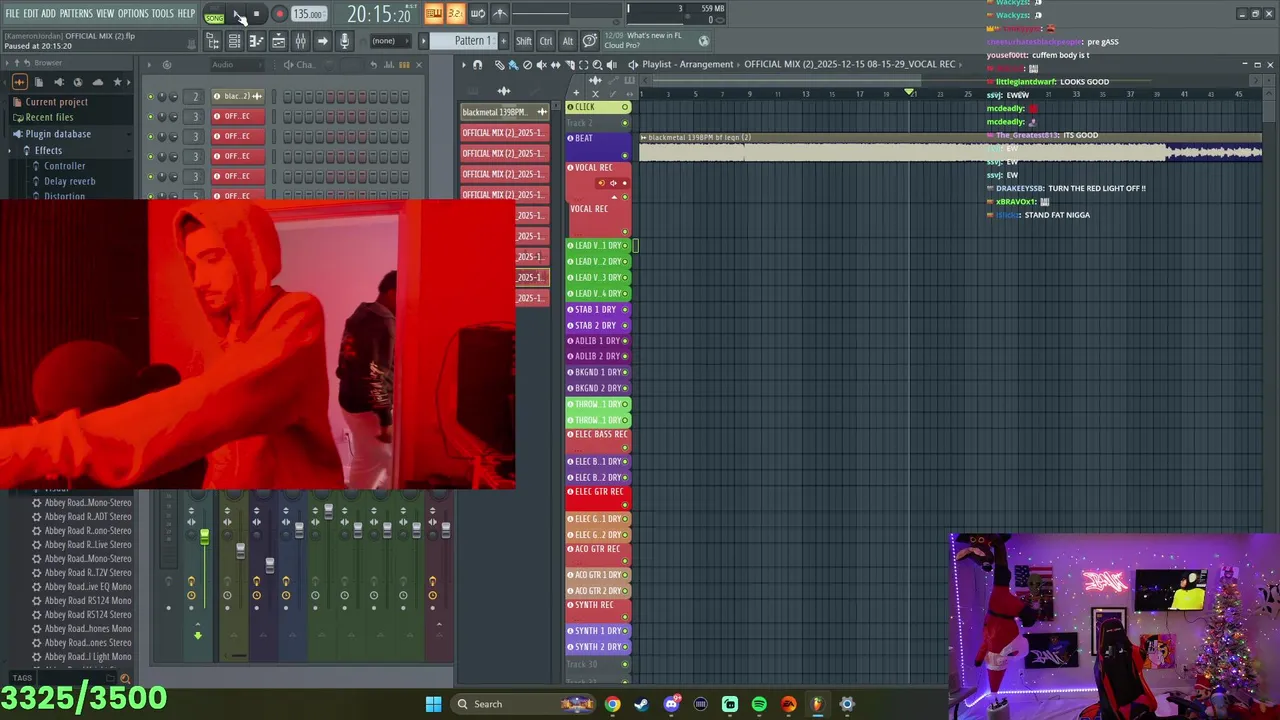Expand Recent files in the Browser
The height and width of the screenshot is (720, 1280).
[x=49, y=117]
